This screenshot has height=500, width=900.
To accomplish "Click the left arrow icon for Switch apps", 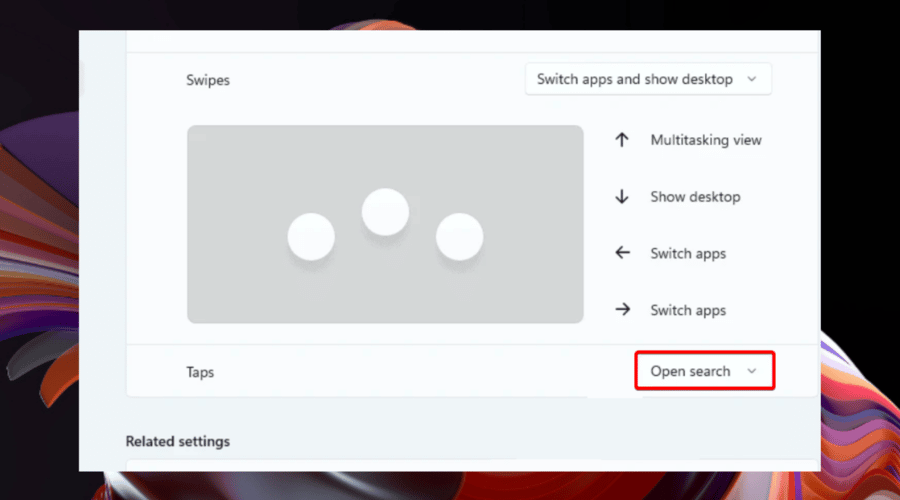I will point(622,253).
